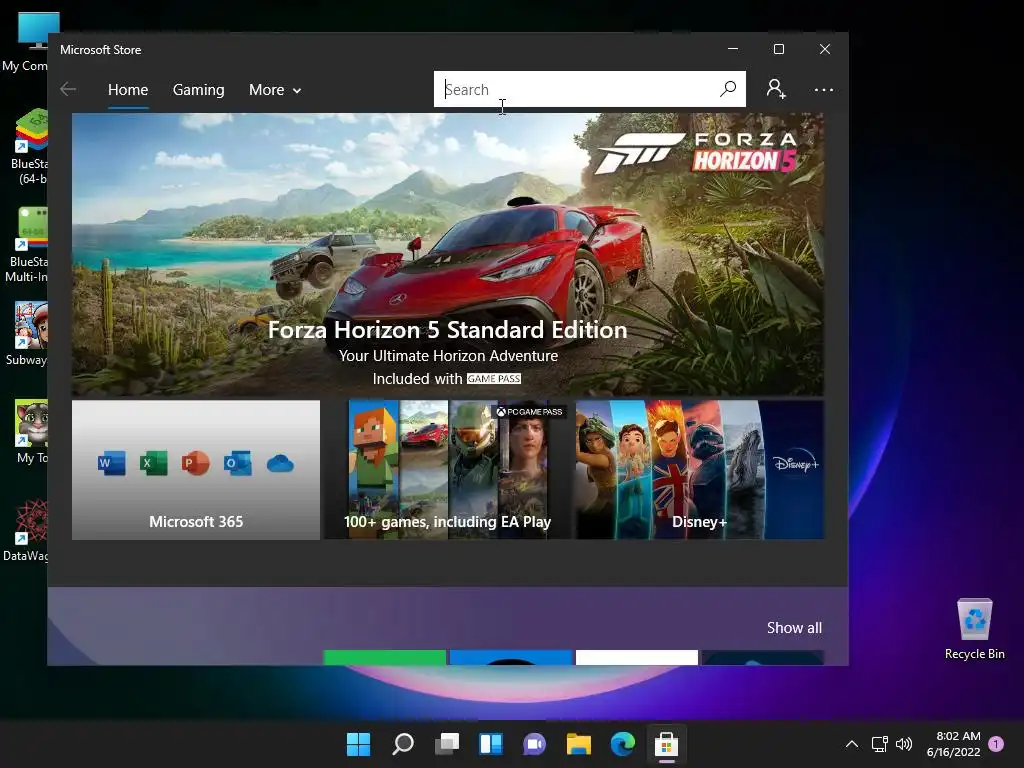Open the notification badge in the tray
Screen dimensions: 1024x768
tap(996, 744)
